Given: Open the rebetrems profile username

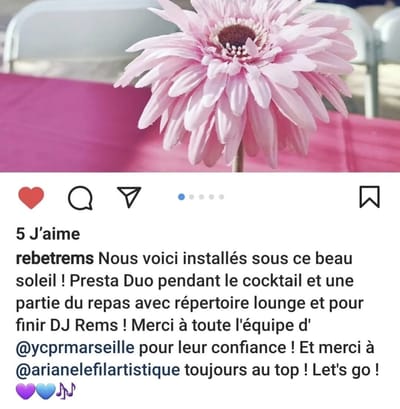Looking at the screenshot, I should 55,258.
